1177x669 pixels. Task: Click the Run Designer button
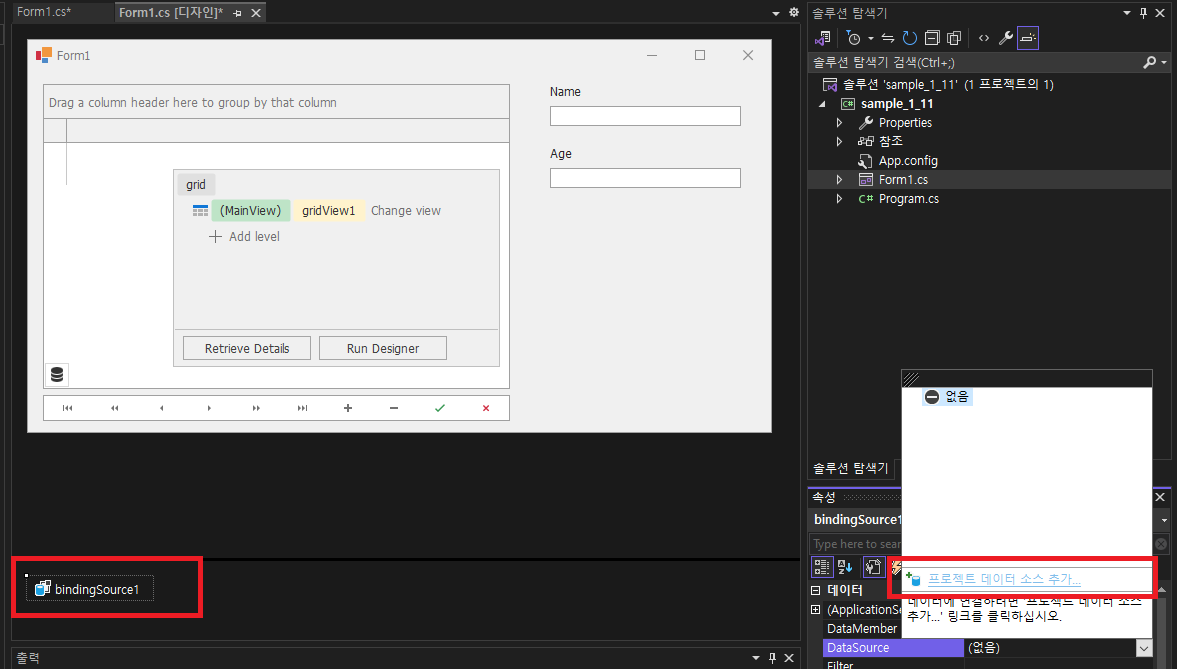383,348
